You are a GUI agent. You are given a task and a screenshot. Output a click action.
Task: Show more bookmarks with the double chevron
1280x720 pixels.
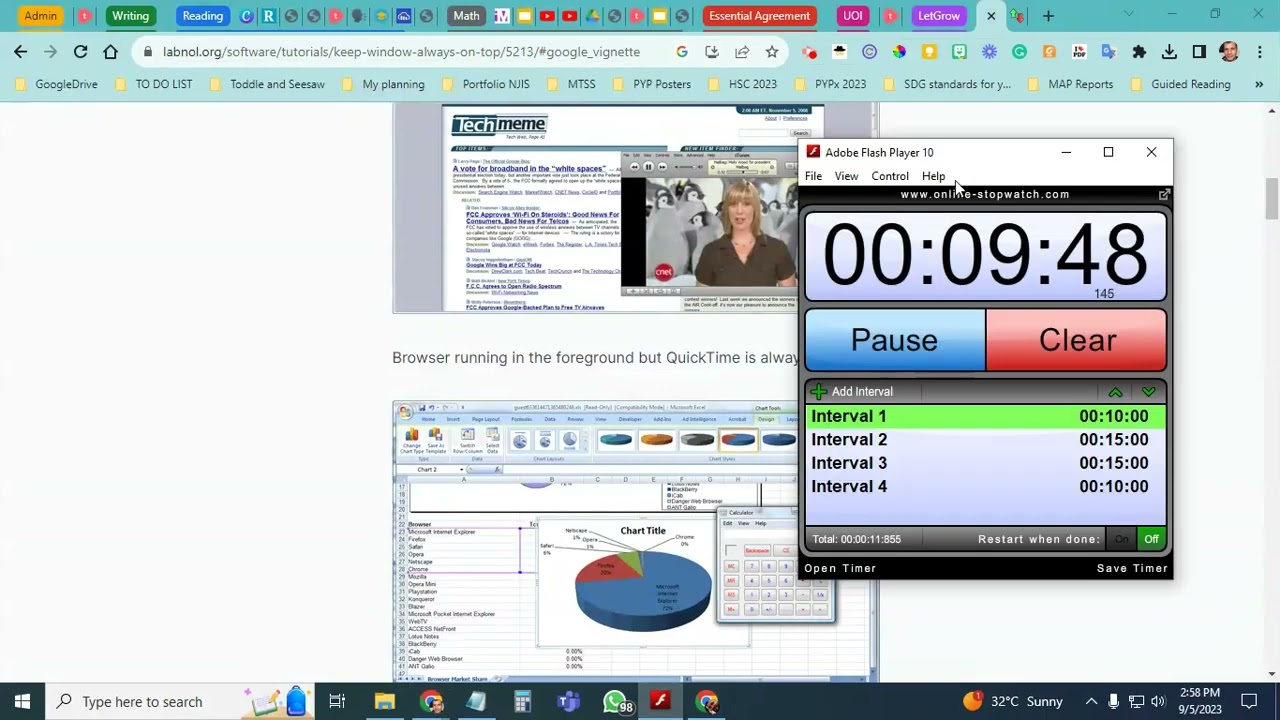pyautogui.click(x=1259, y=84)
